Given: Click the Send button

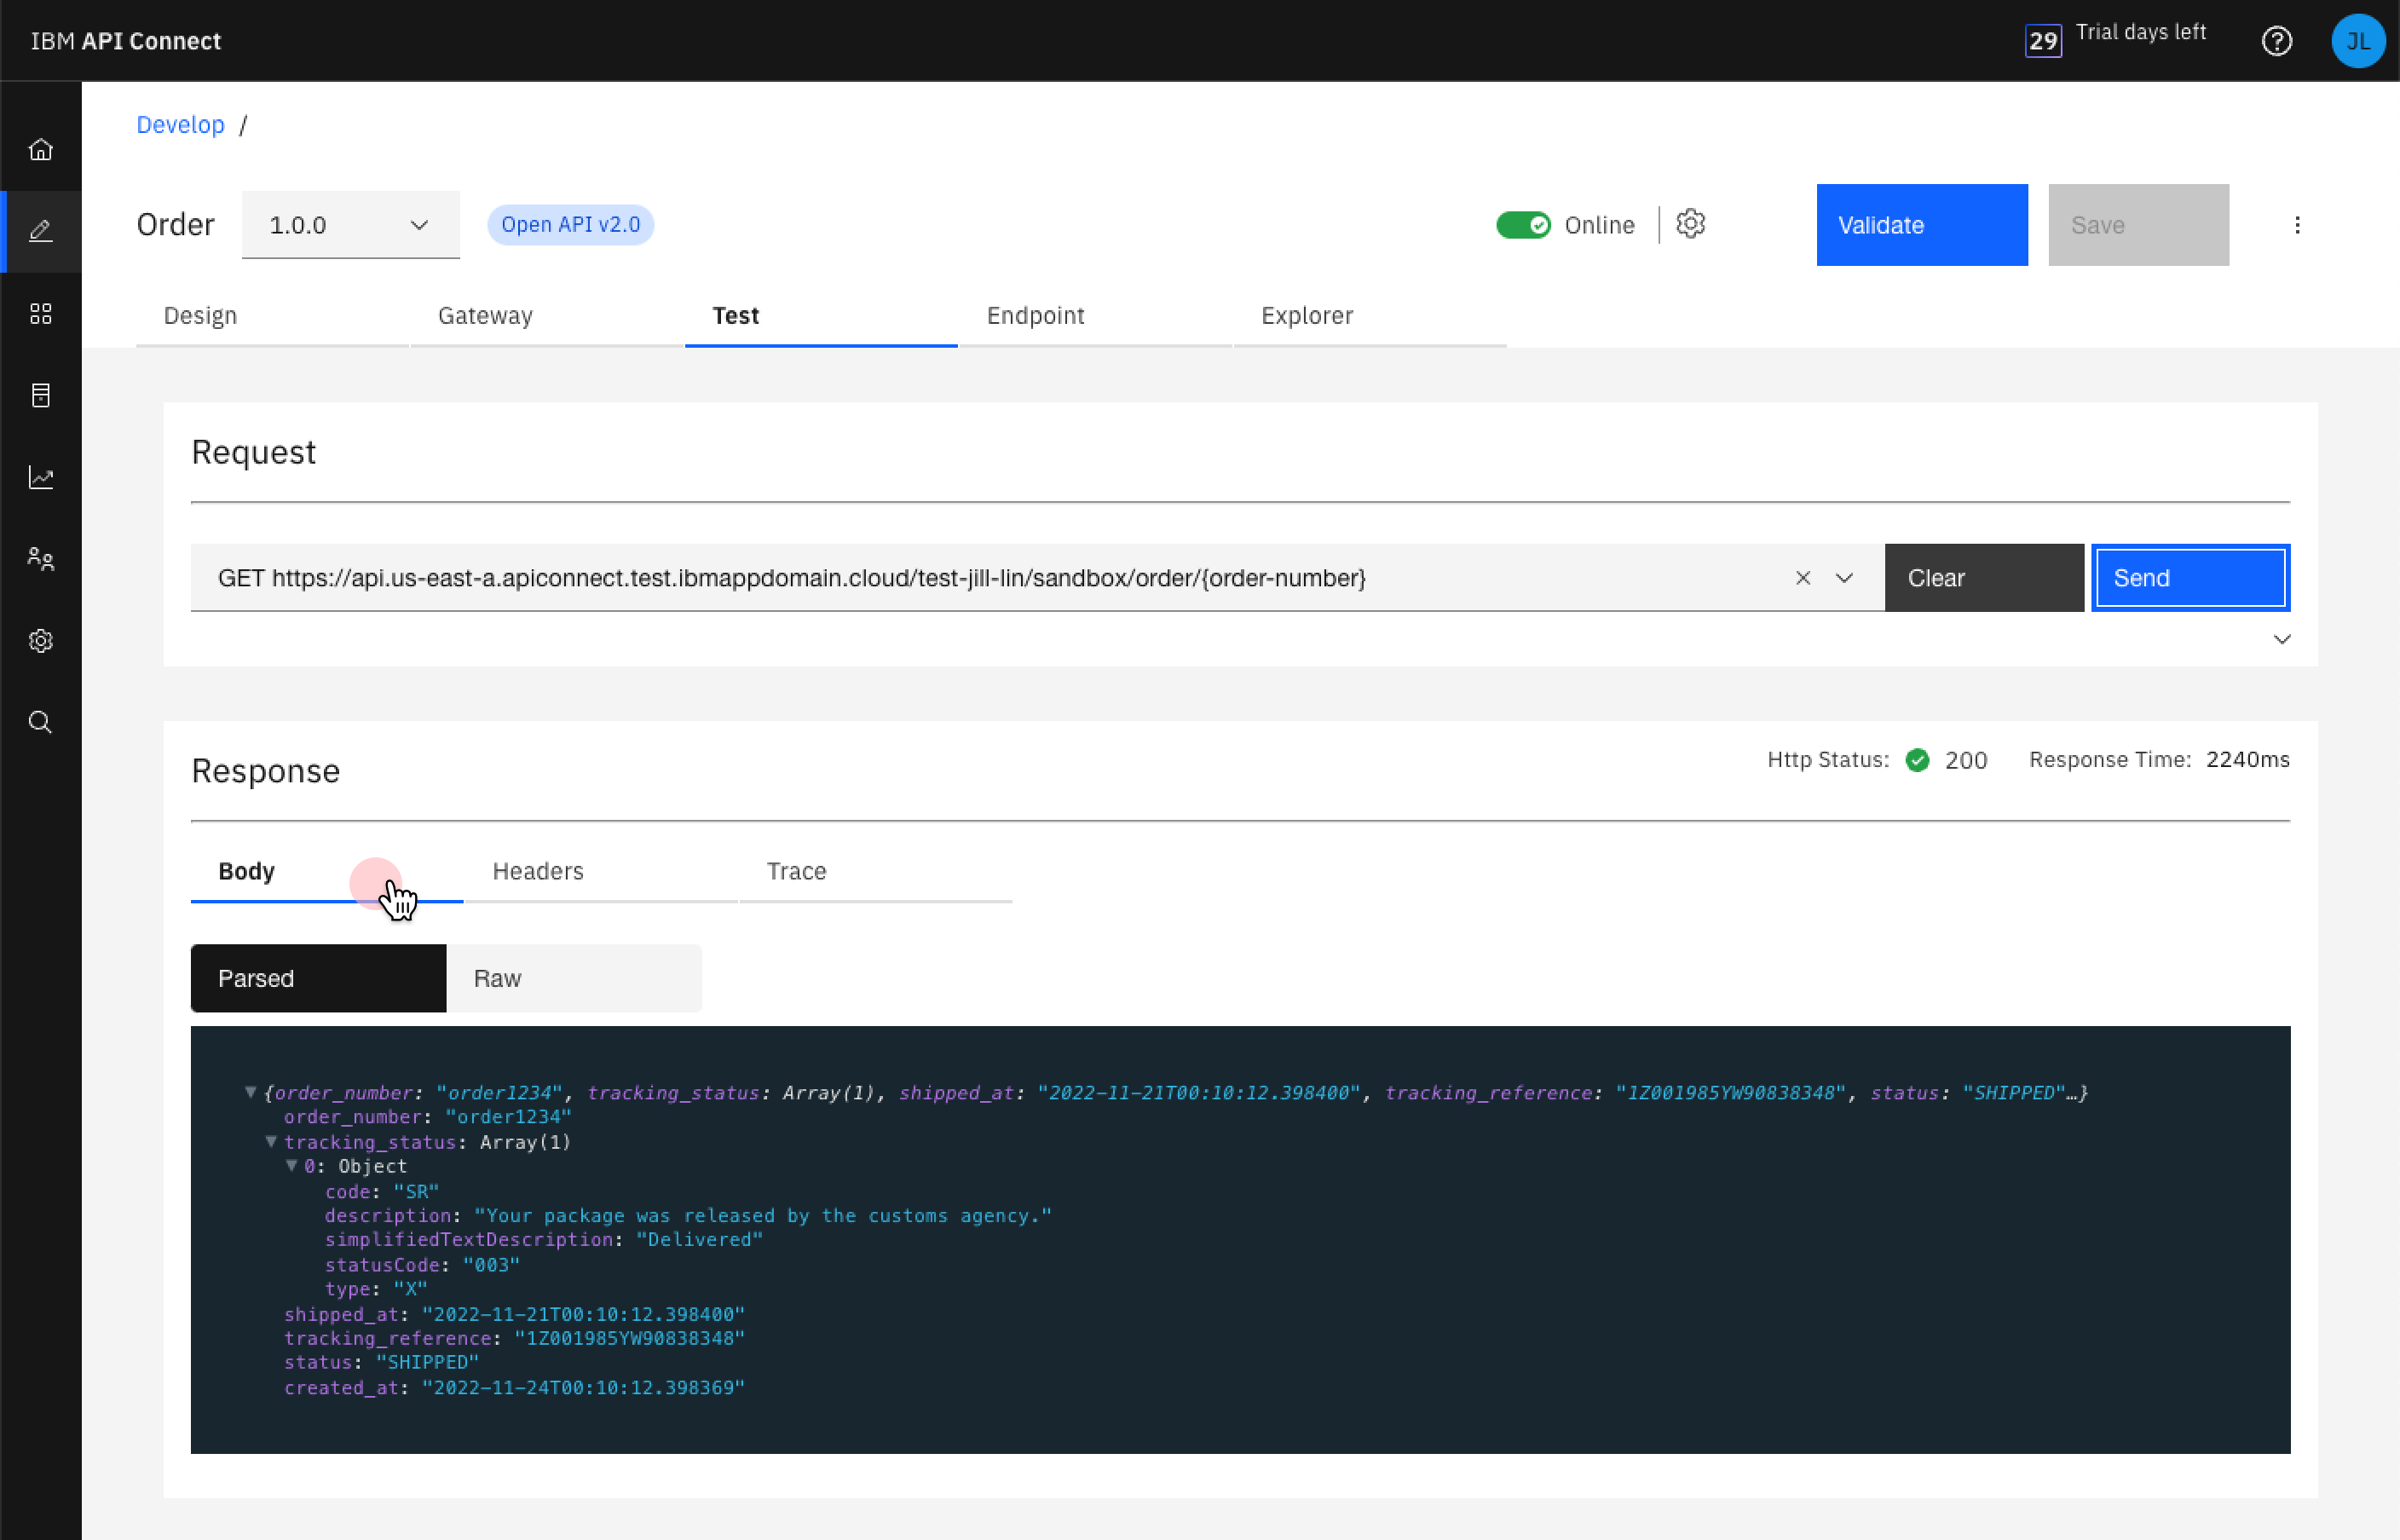Looking at the screenshot, I should point(2189,578).
